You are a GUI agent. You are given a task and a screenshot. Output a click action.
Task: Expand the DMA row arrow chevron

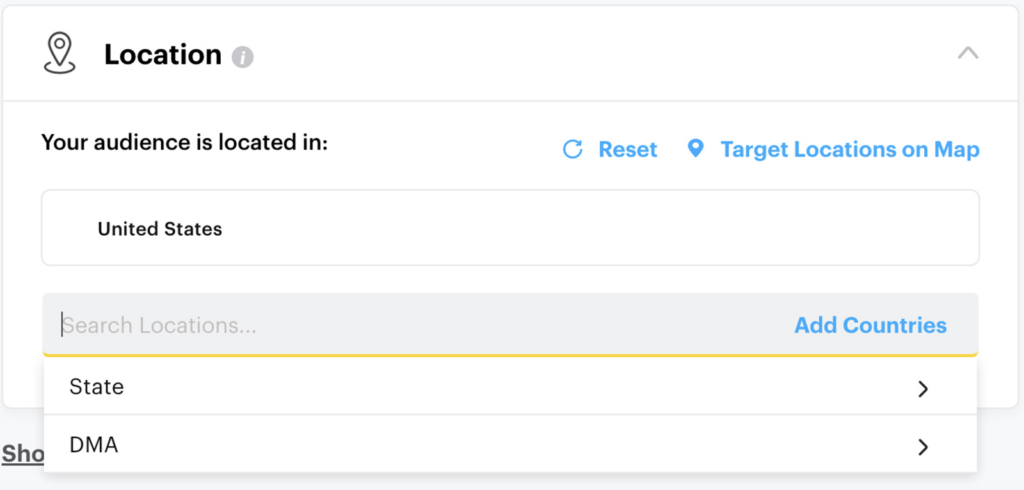923,446
